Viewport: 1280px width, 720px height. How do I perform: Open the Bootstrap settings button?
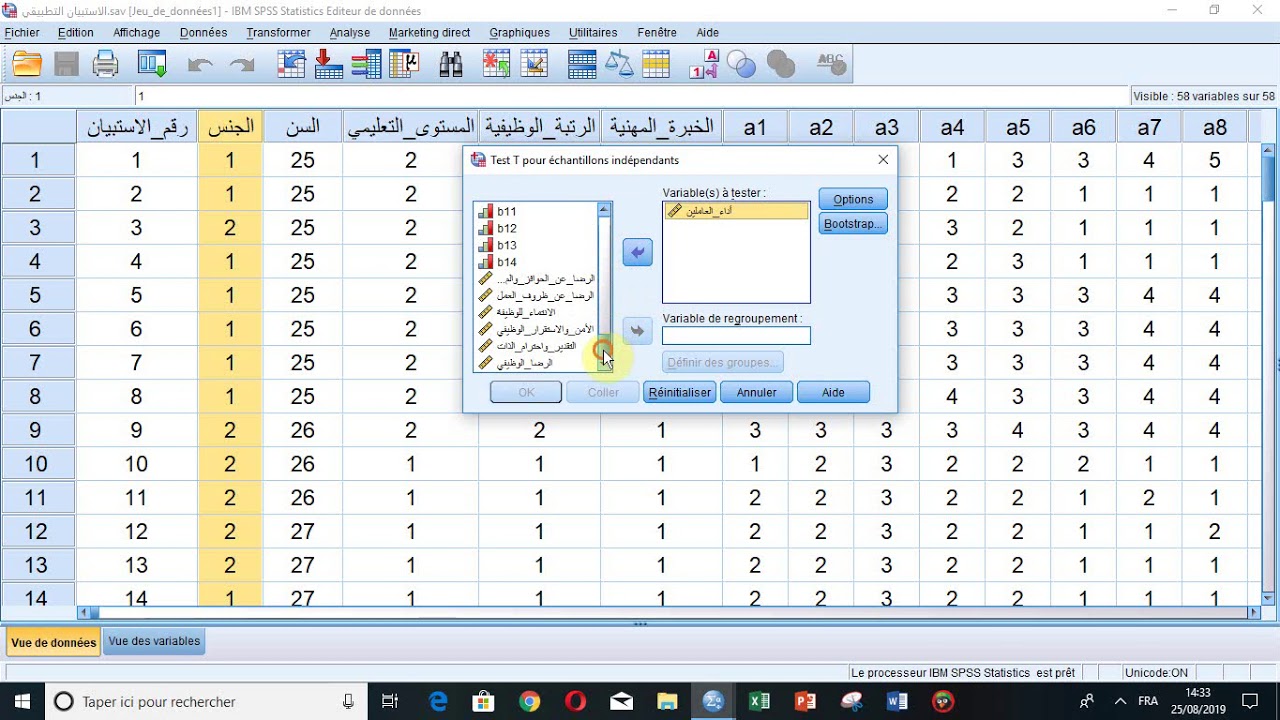[853, 224]
